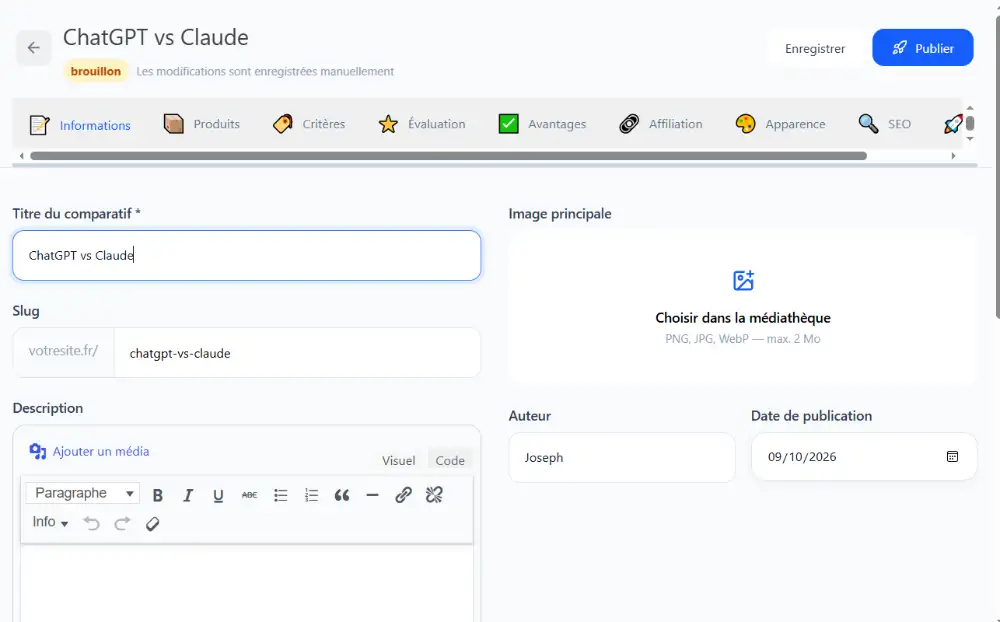The image size is (1000, 622).
Task: Go back using the arrow button
Action: [x=34, y=48]
